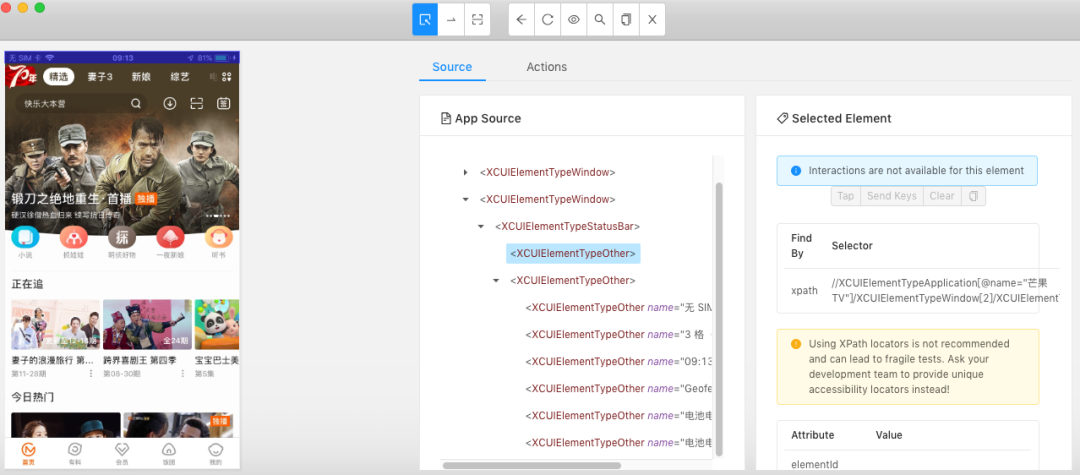1080x475 pixels.
Task: Expand the first XCUIElementTypeWindow node
Action: click(465, 173)
